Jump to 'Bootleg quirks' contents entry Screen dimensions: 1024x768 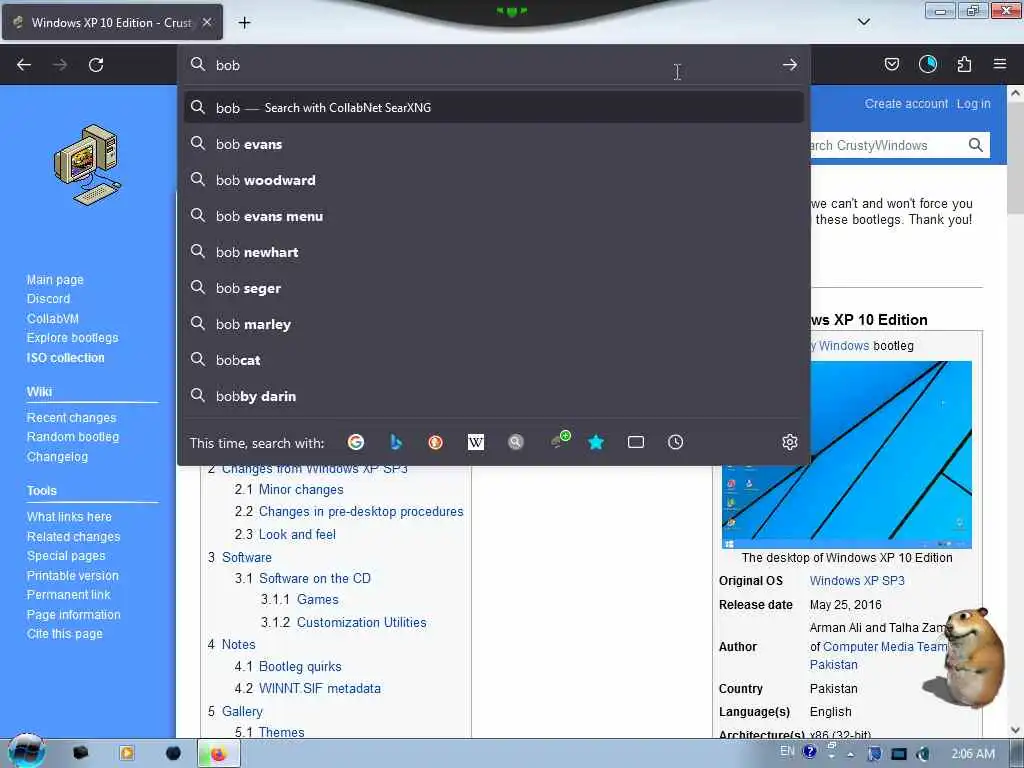click(x=300, y=667)
